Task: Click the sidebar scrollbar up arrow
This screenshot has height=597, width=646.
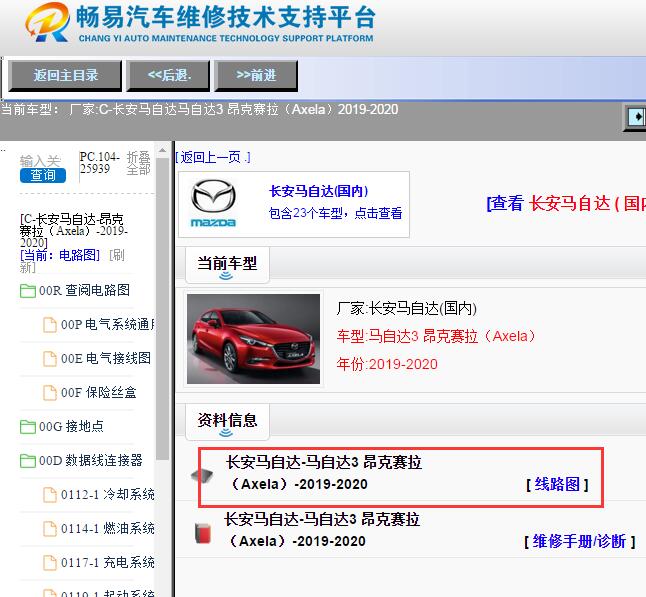Action: click(x=162, y=150)
